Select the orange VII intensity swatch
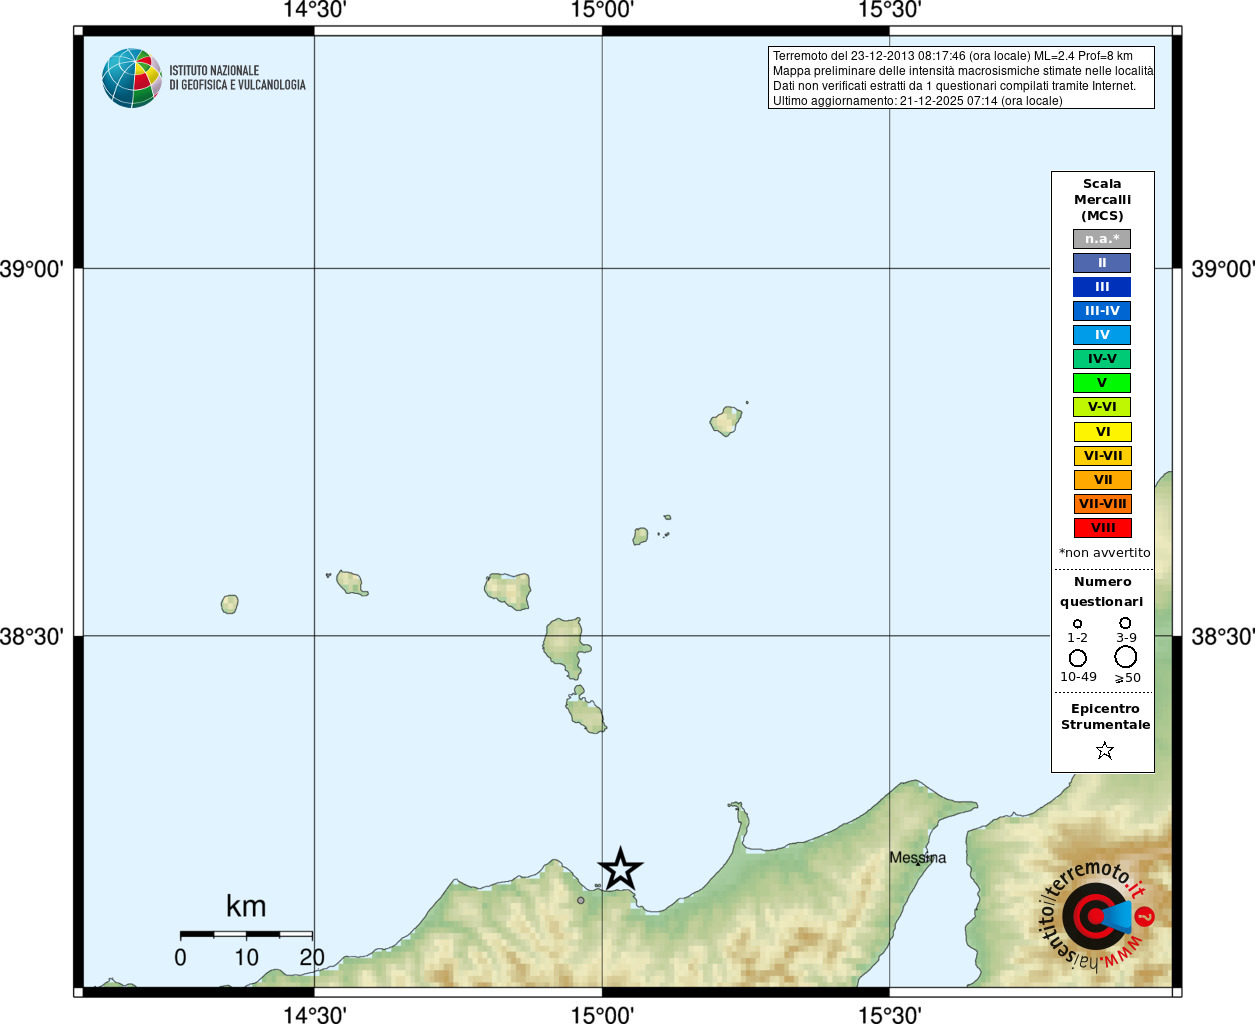The width and height of the screenshot is (1255, 1024). (x=1103, y=480)
